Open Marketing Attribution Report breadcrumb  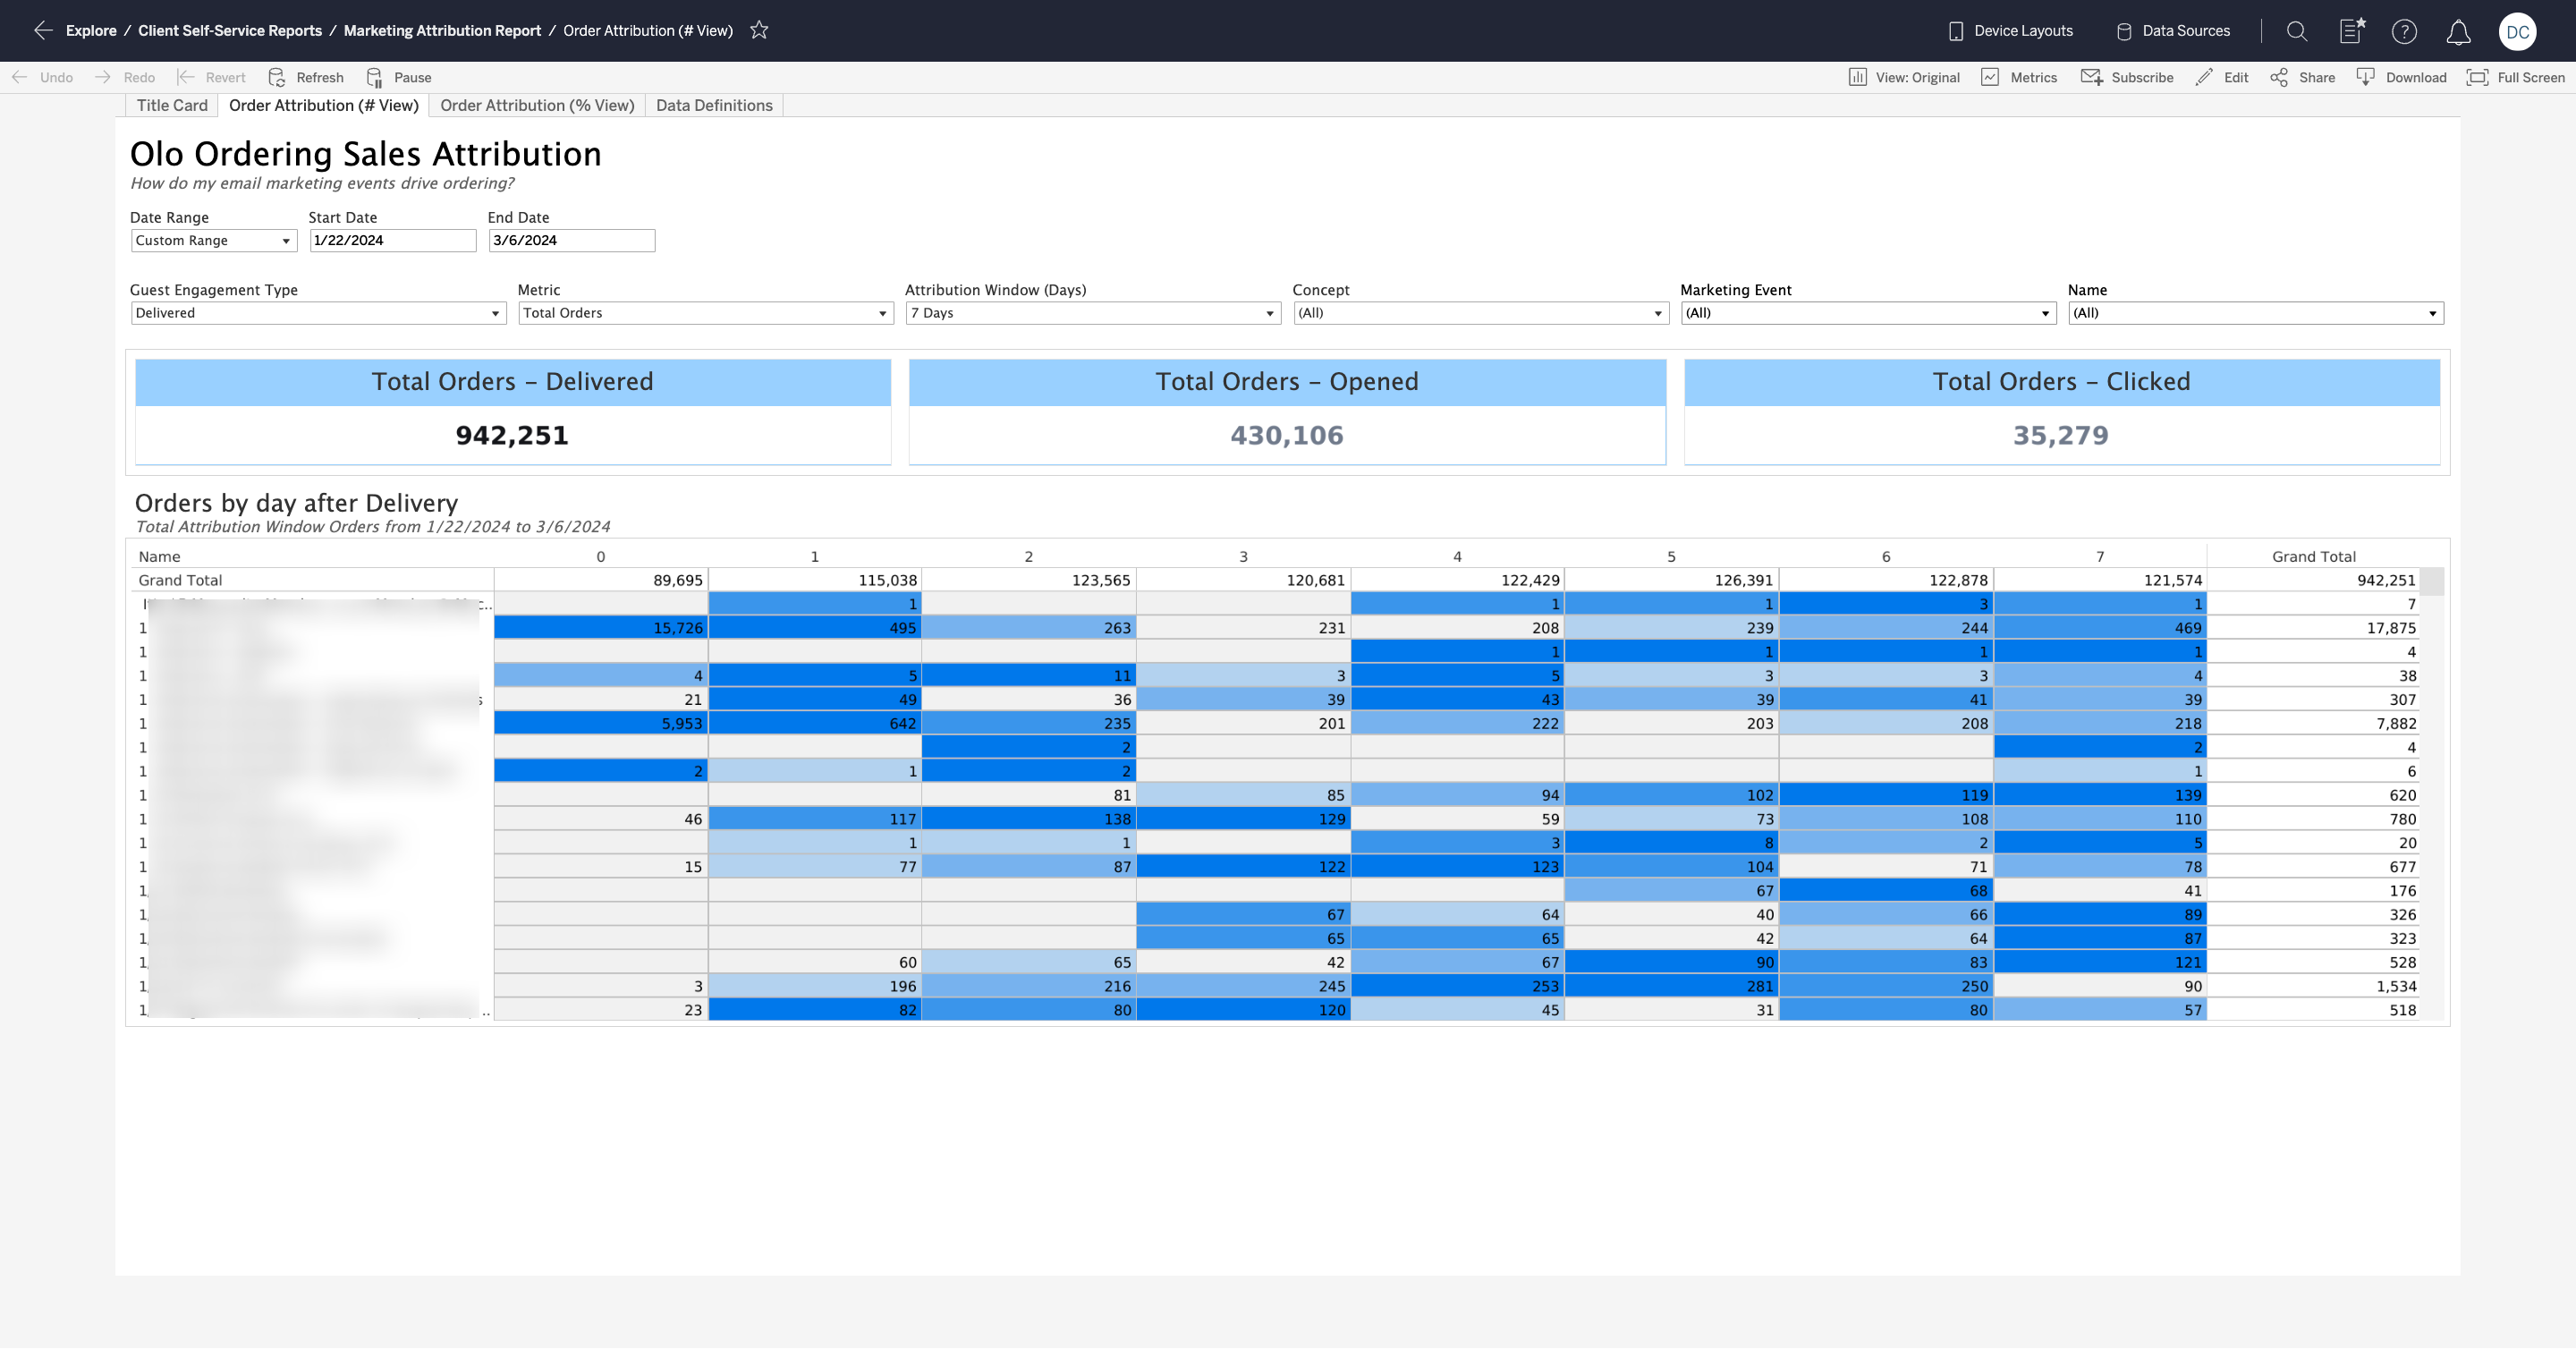pos(442,31)
